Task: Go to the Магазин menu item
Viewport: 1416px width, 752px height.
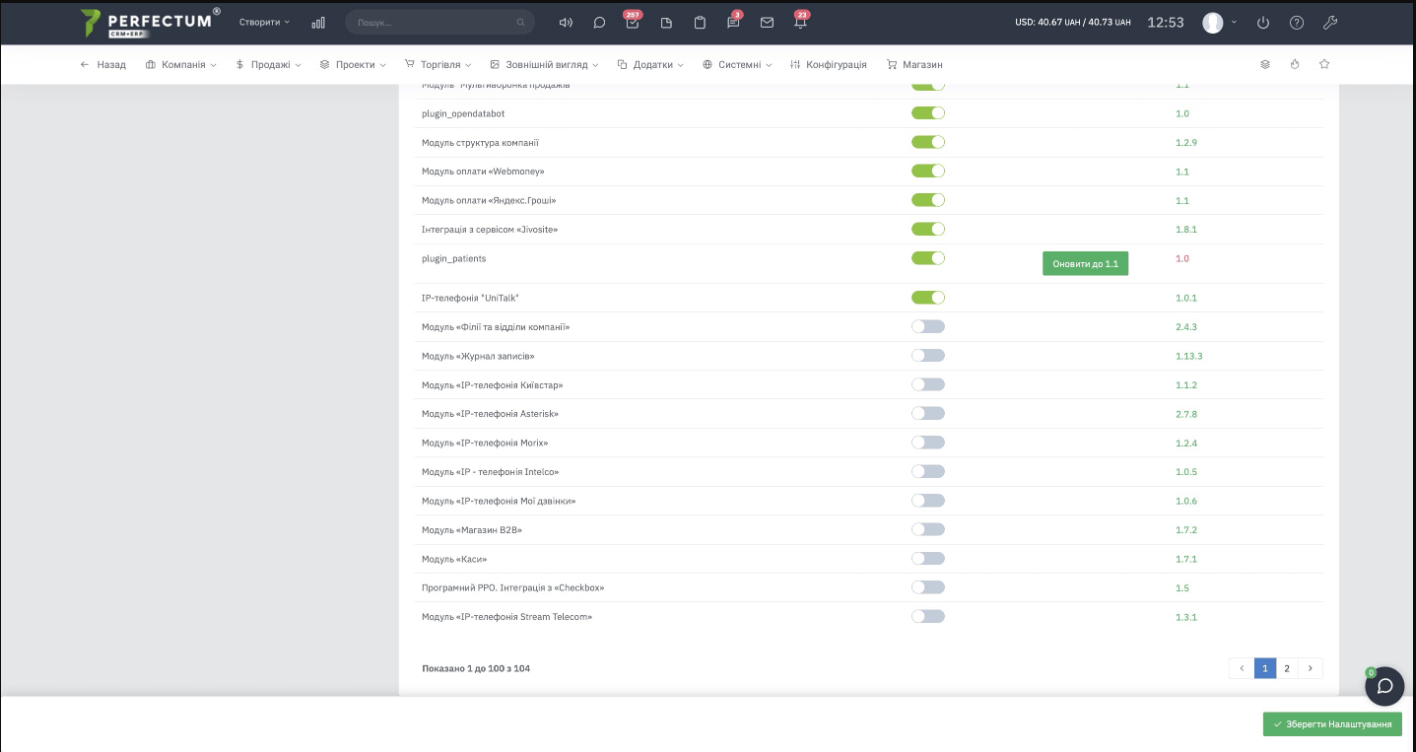Action: click(x=914, y=64)
